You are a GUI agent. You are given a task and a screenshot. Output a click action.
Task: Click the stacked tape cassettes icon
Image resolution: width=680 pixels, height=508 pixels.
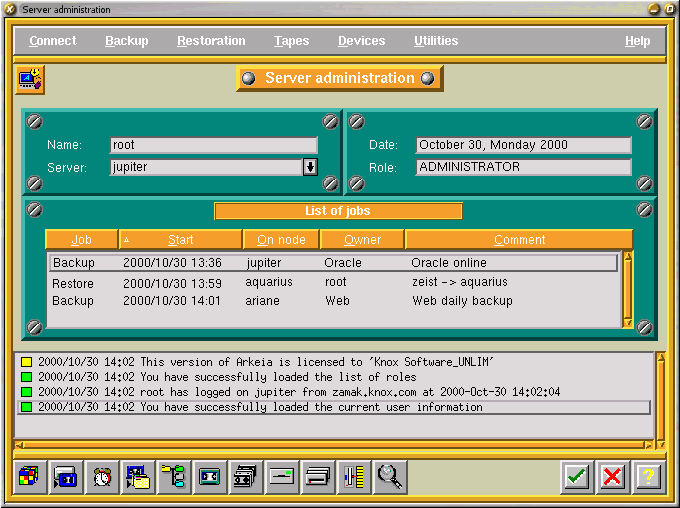tap(246, 477)
